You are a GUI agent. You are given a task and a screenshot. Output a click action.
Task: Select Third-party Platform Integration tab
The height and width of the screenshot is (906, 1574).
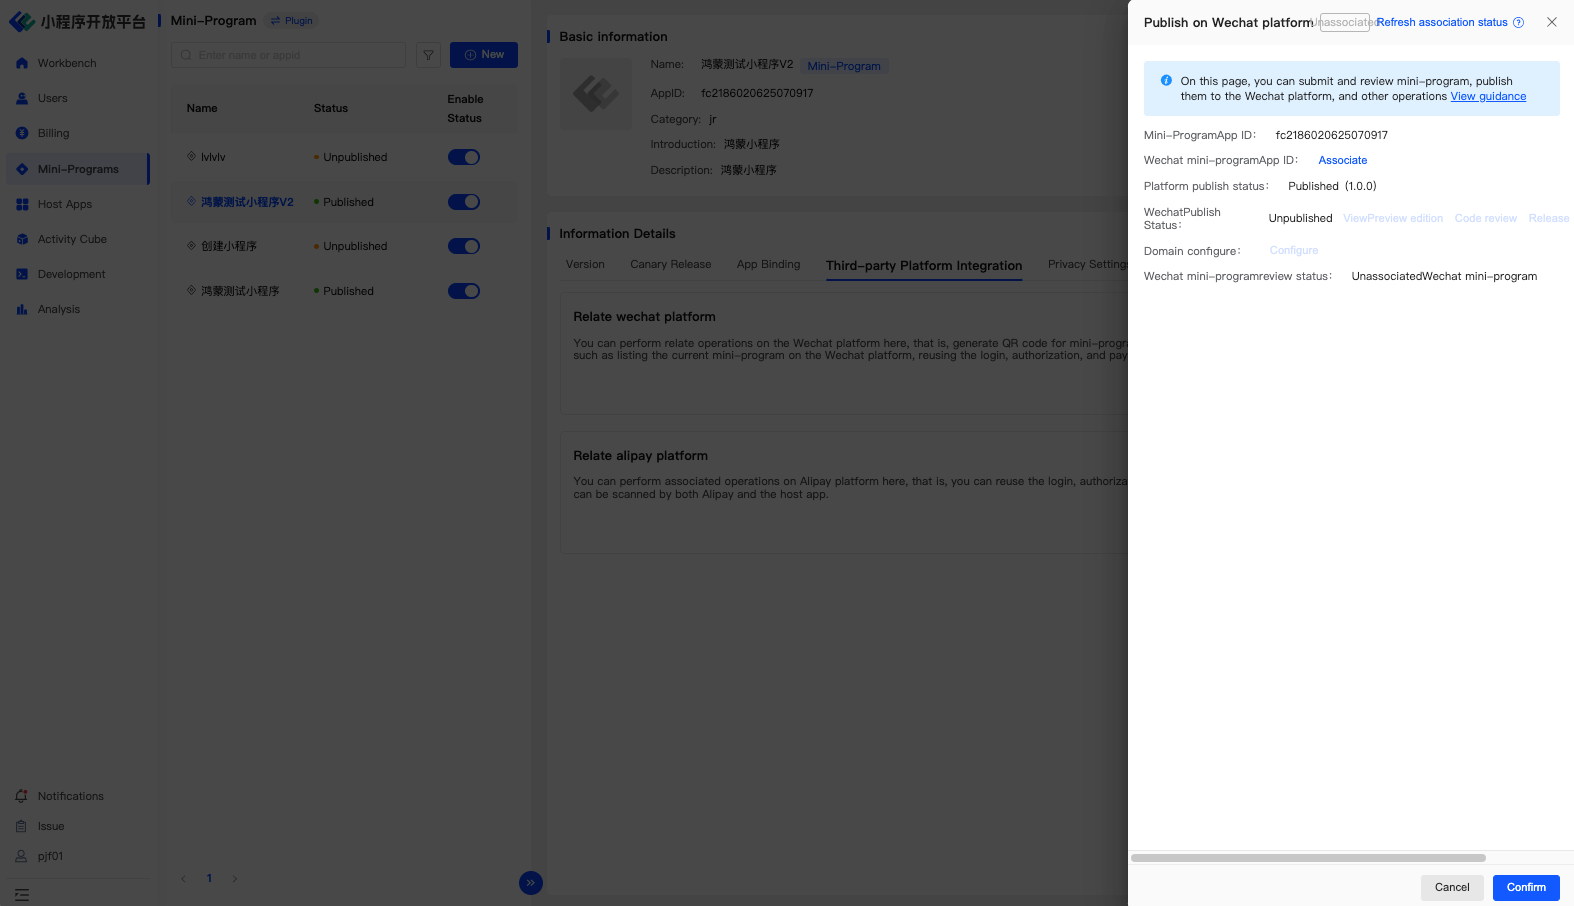924,266
